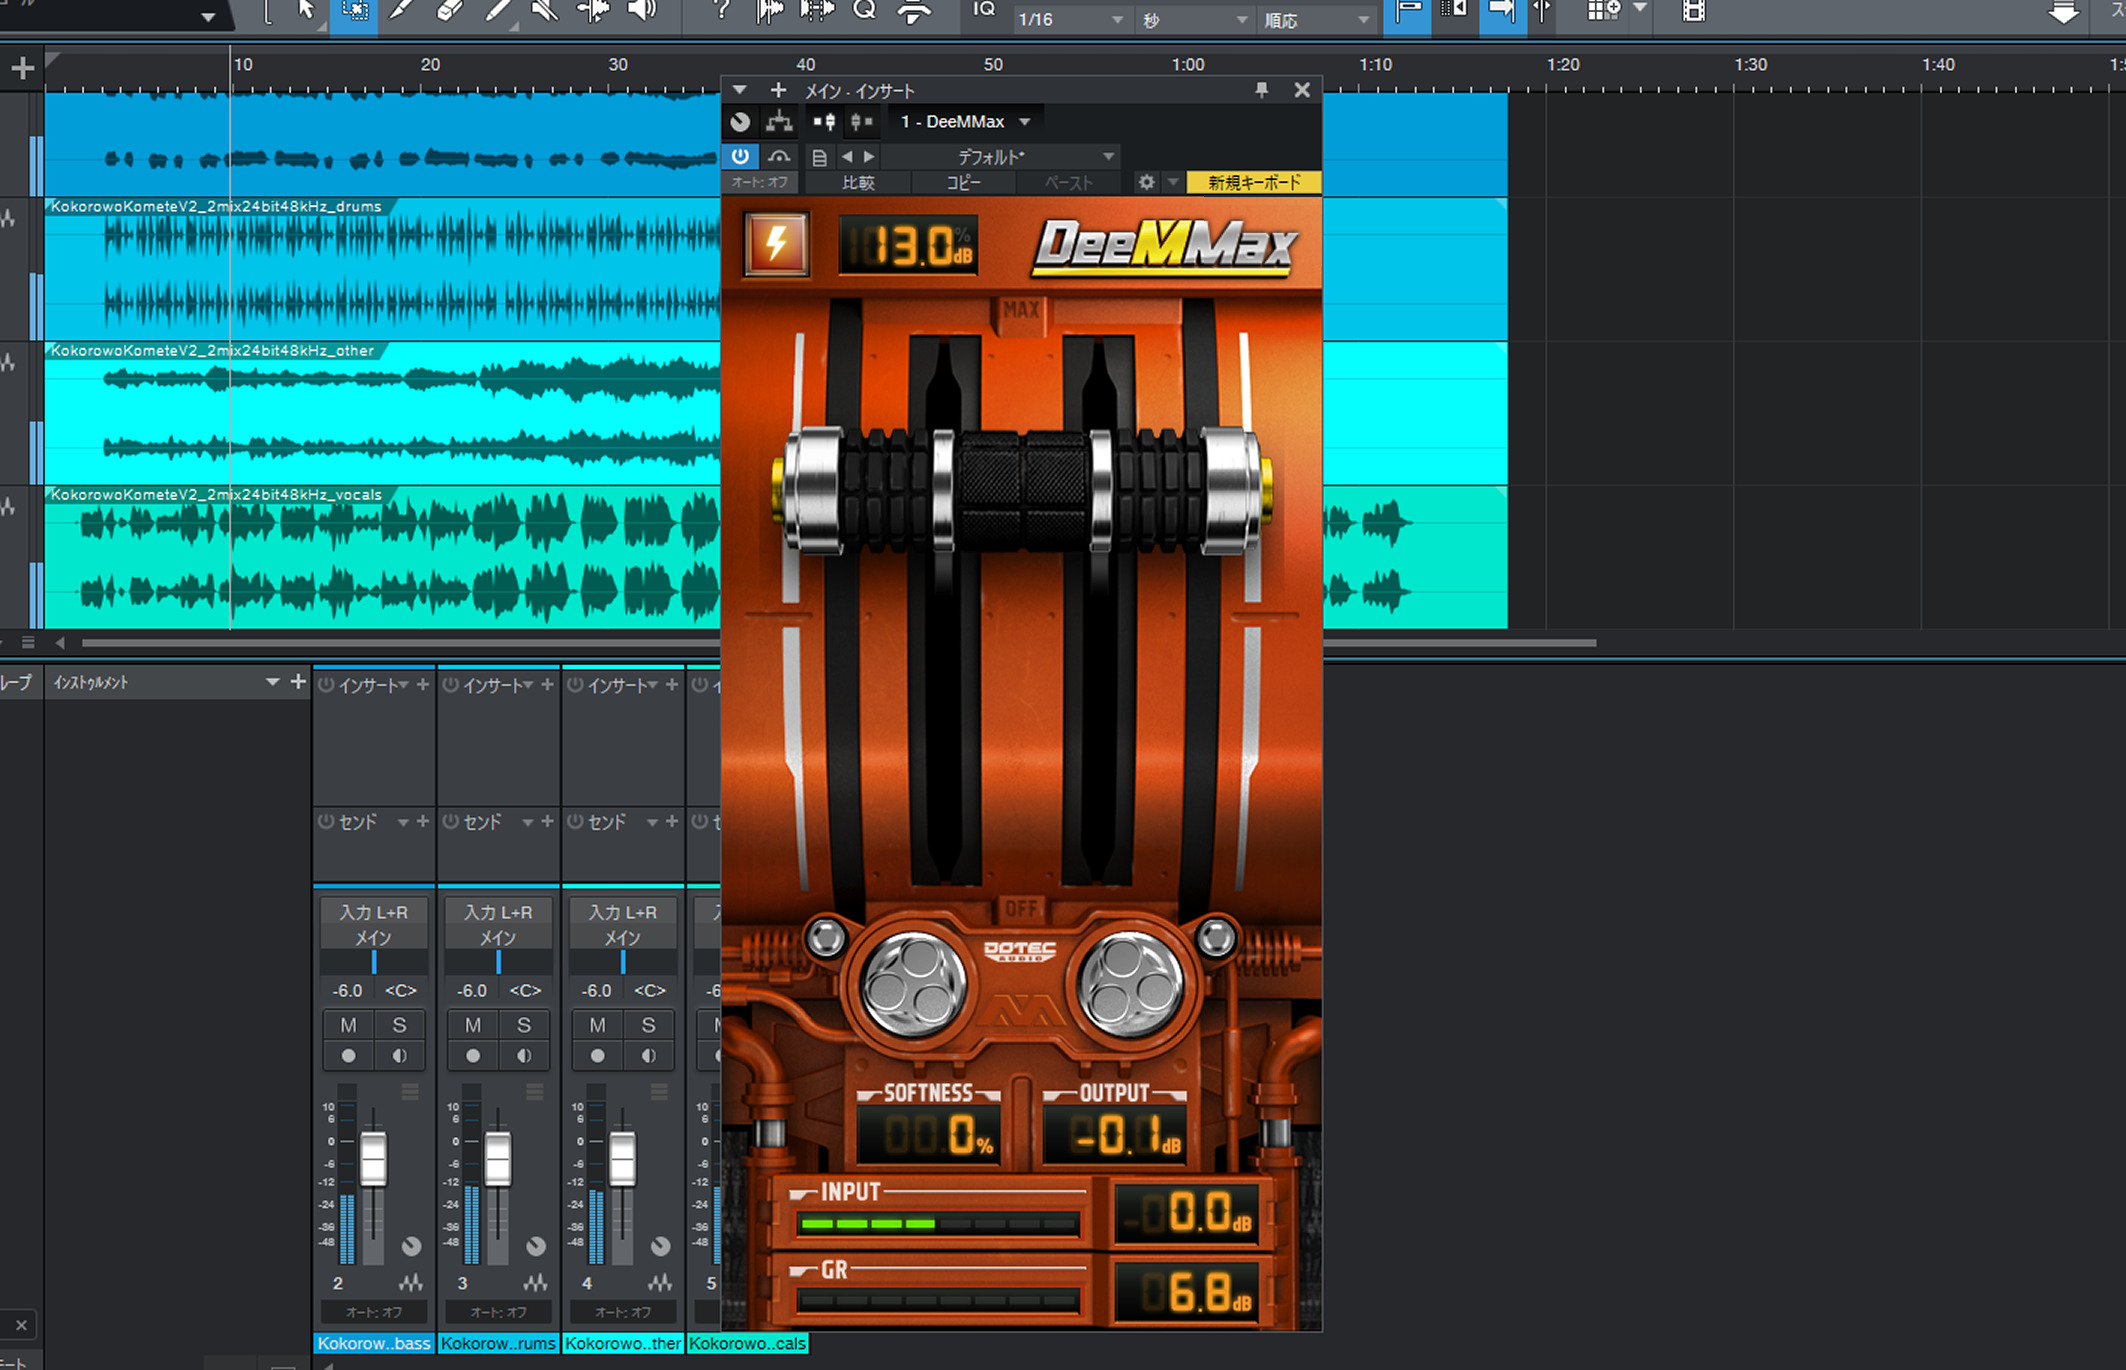Click plus icon in plugin window header

778,90
